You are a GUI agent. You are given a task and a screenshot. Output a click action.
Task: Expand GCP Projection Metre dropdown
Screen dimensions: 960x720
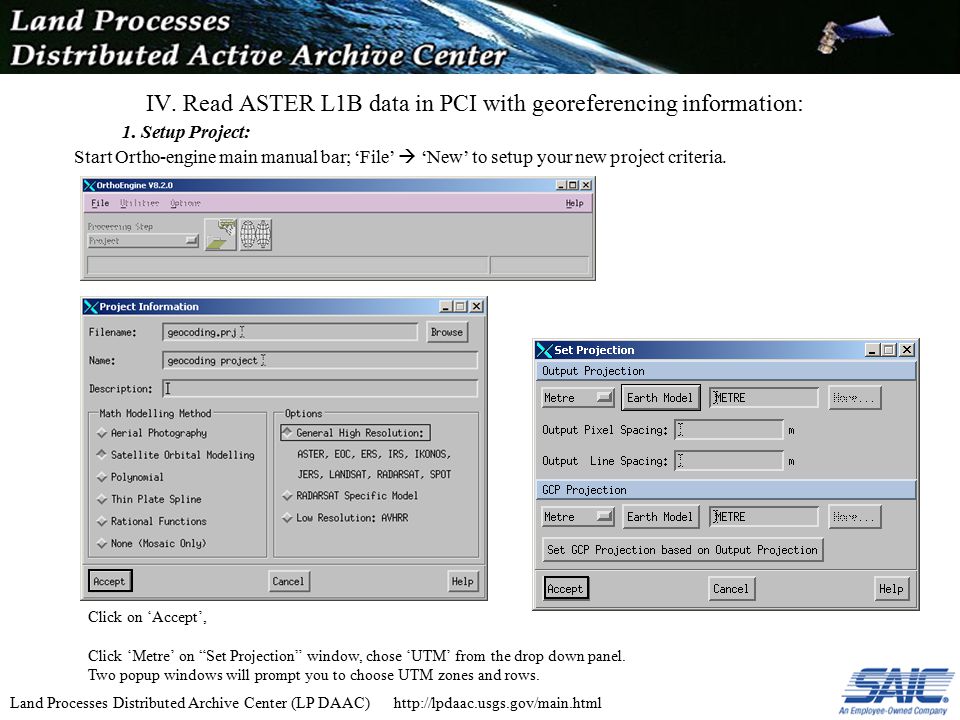pyautogui.click(x=577, y=516)
